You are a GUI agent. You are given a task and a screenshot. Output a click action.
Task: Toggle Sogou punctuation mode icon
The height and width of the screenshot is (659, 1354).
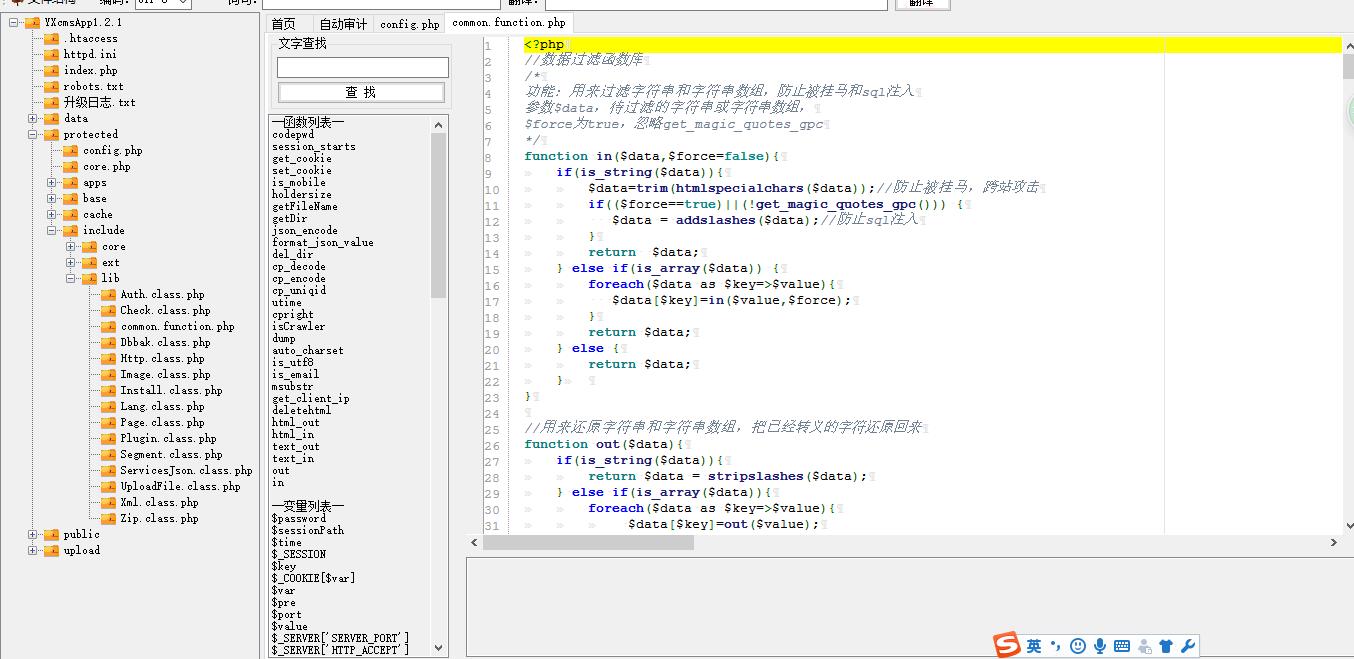click(1056, 646)
